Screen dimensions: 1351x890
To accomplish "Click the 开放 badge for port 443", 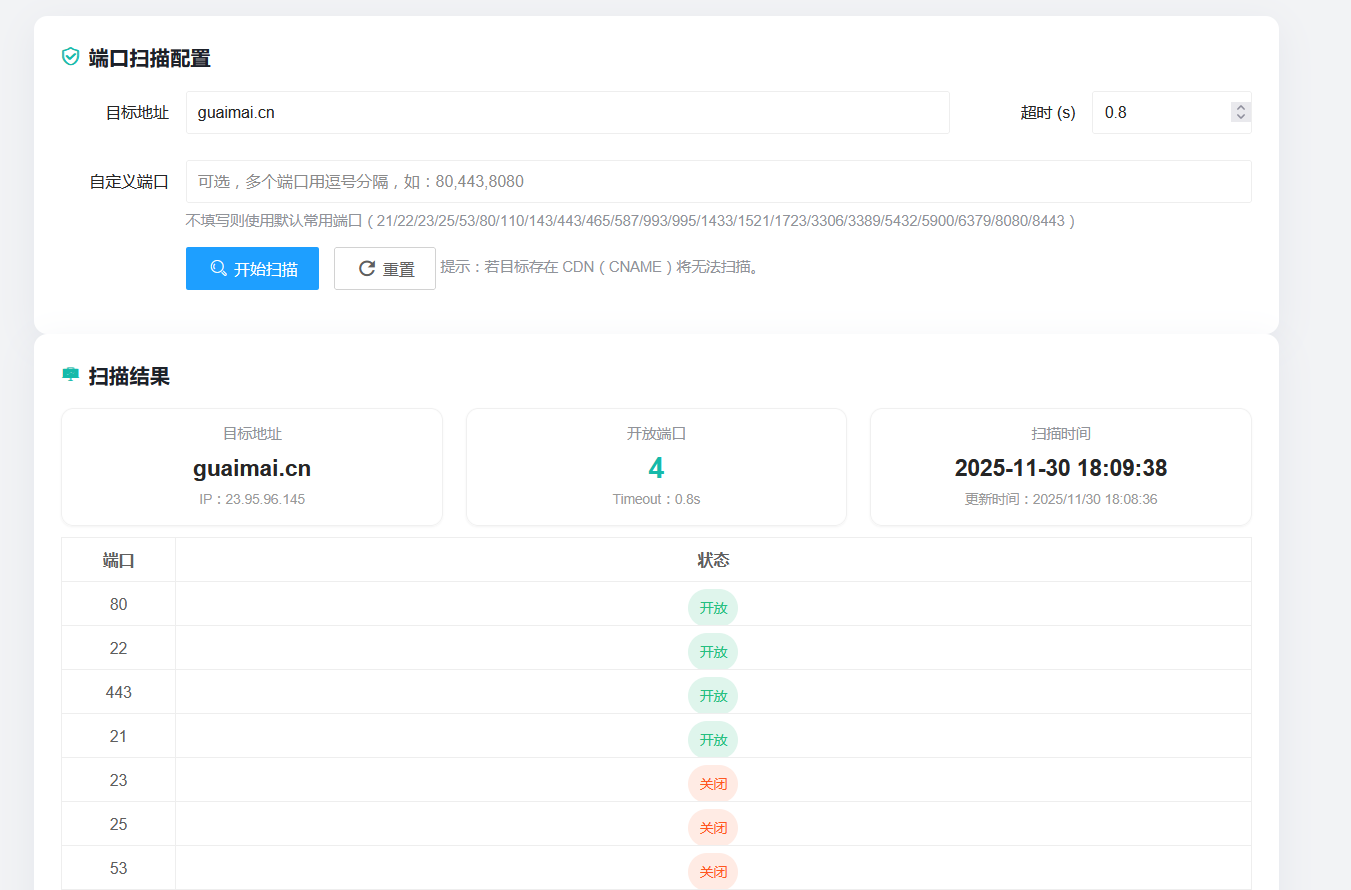I will [712, 695].
